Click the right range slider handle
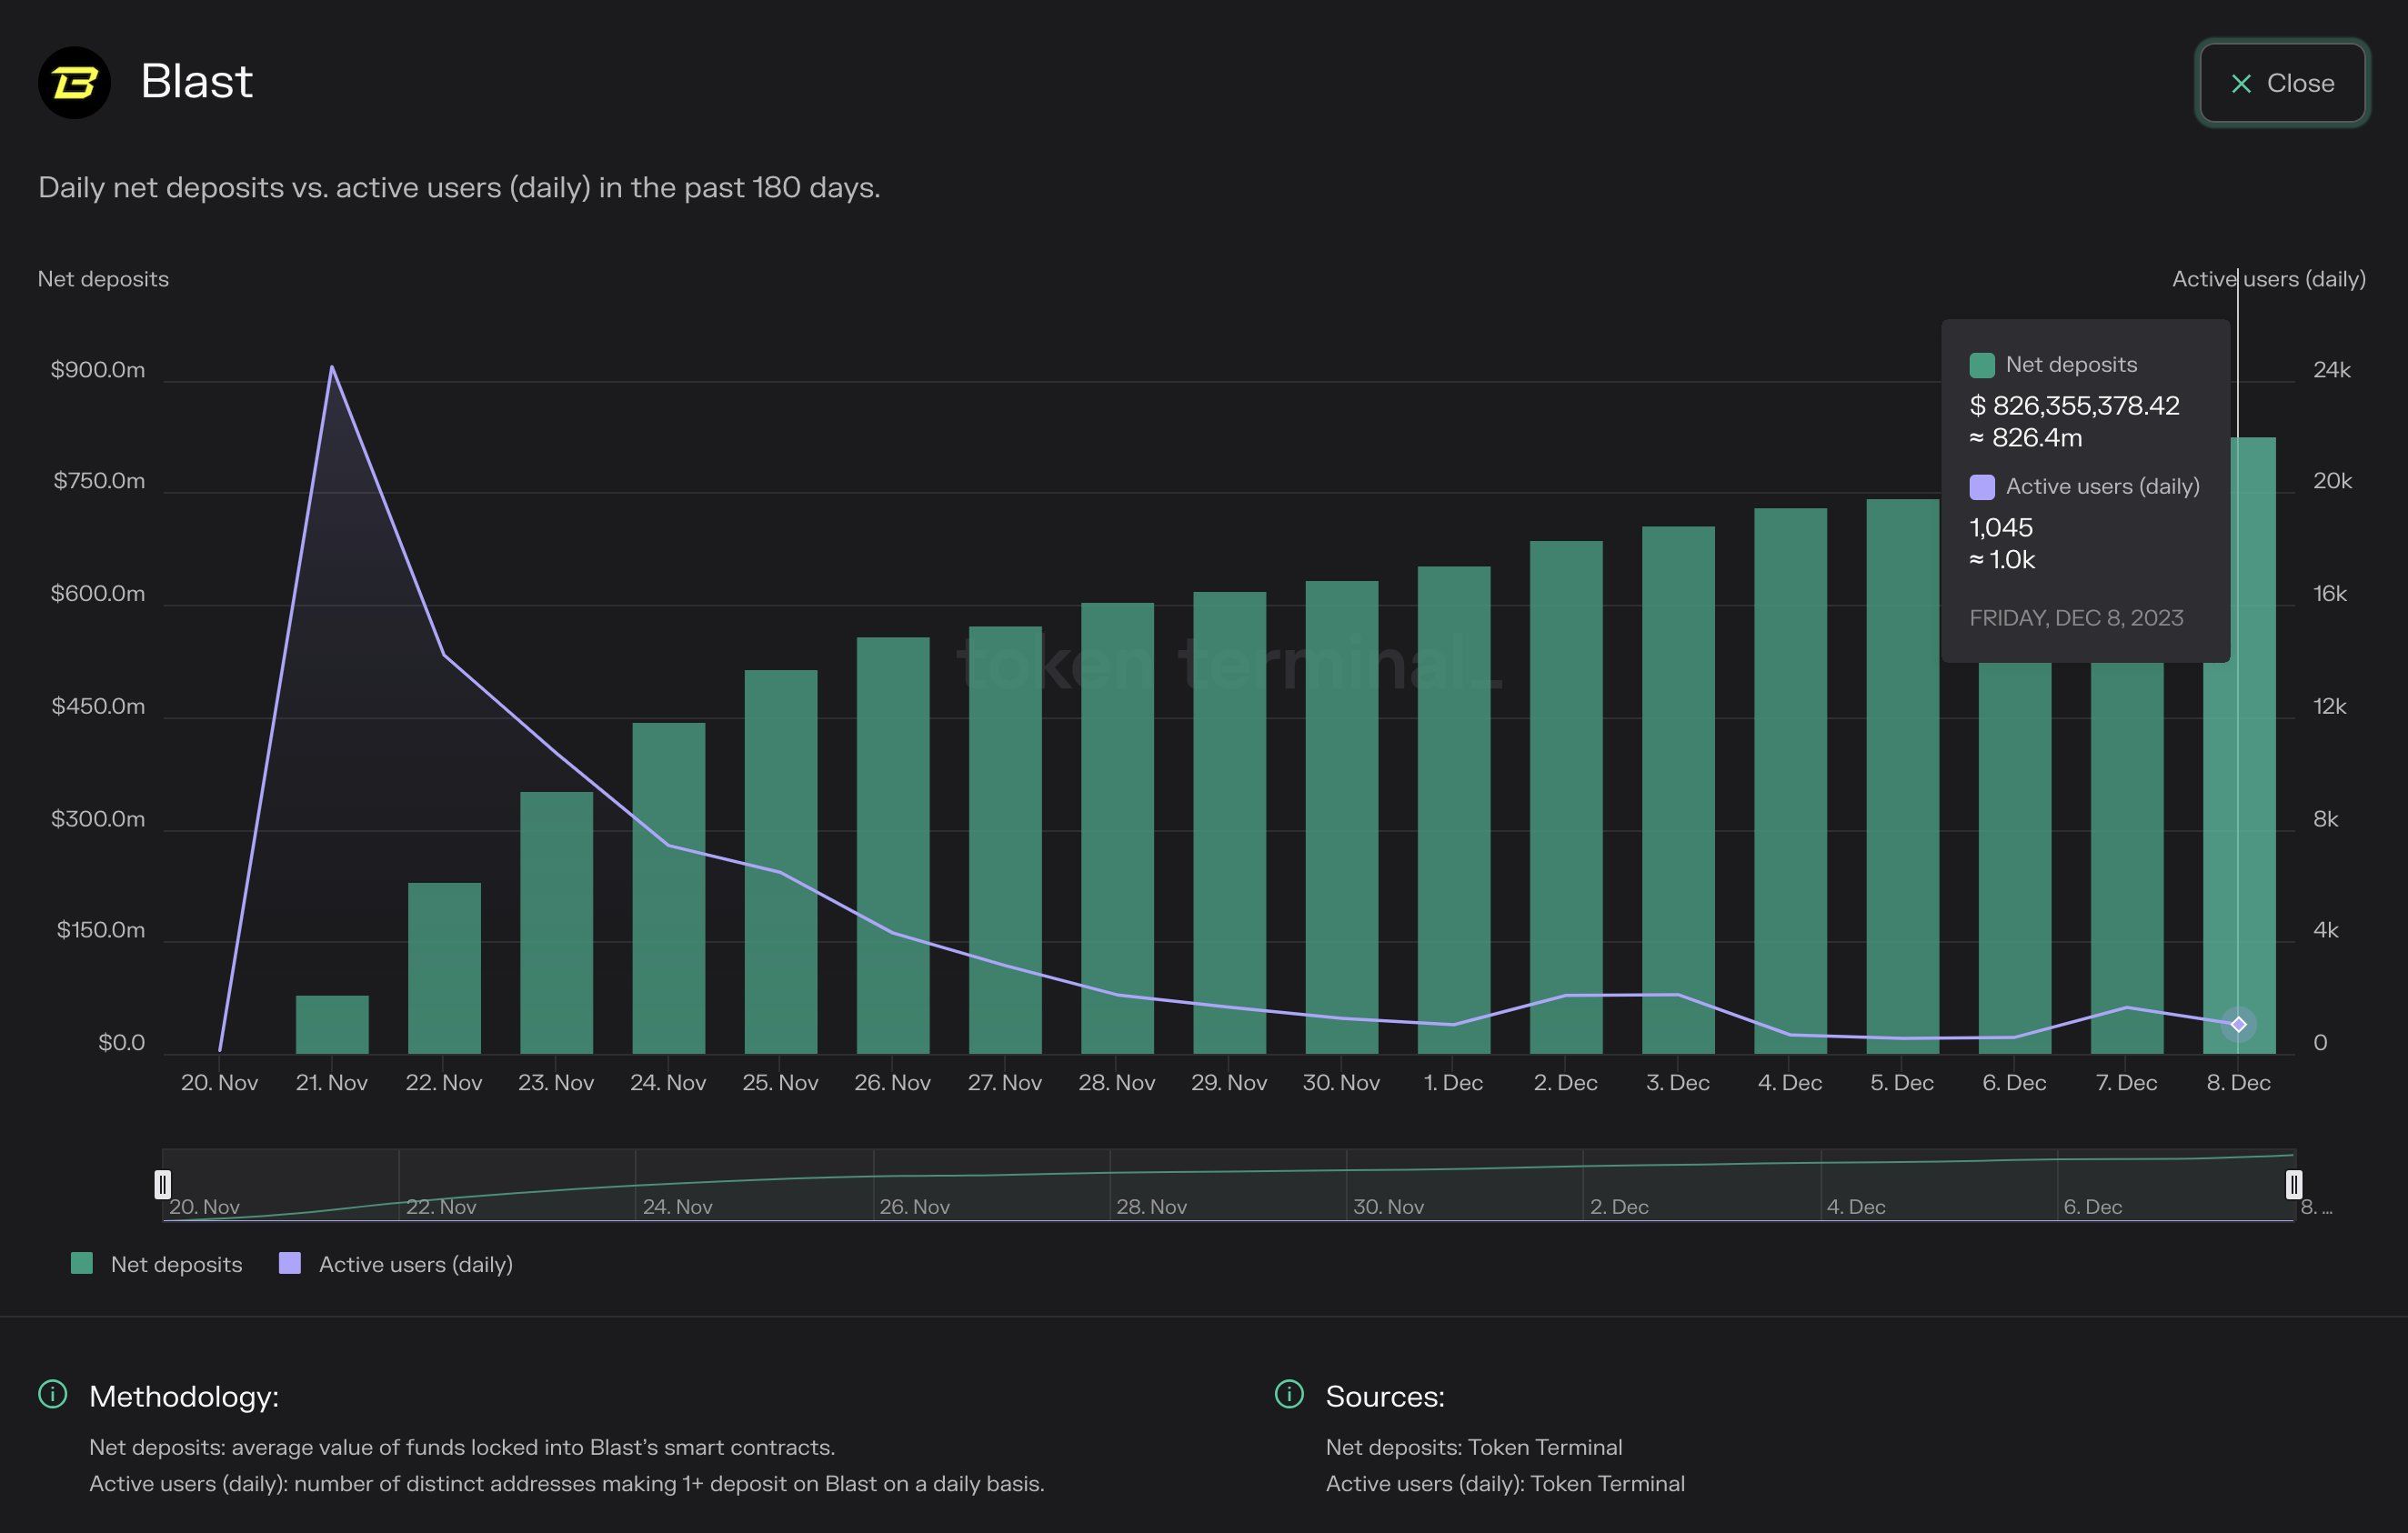Viewport: 2408px width, 1533px height. coord(2294,1184)
